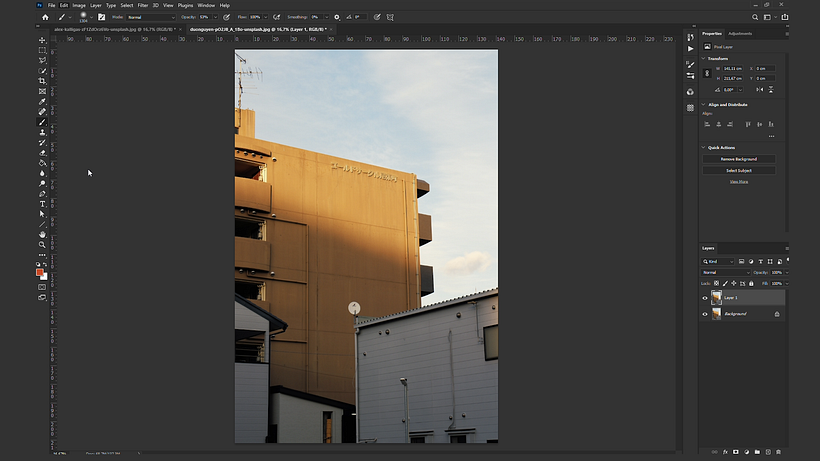Open layer filter Kind dropdown
Viewport: 820px width, 461px height.
[x=718, y=261]
